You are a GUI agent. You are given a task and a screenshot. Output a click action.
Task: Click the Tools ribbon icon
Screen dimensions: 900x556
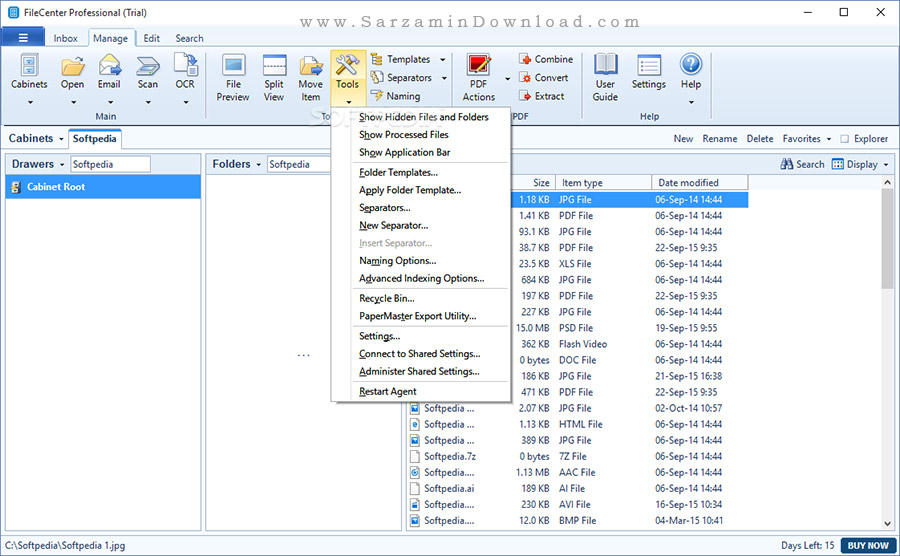coord(347,65)
